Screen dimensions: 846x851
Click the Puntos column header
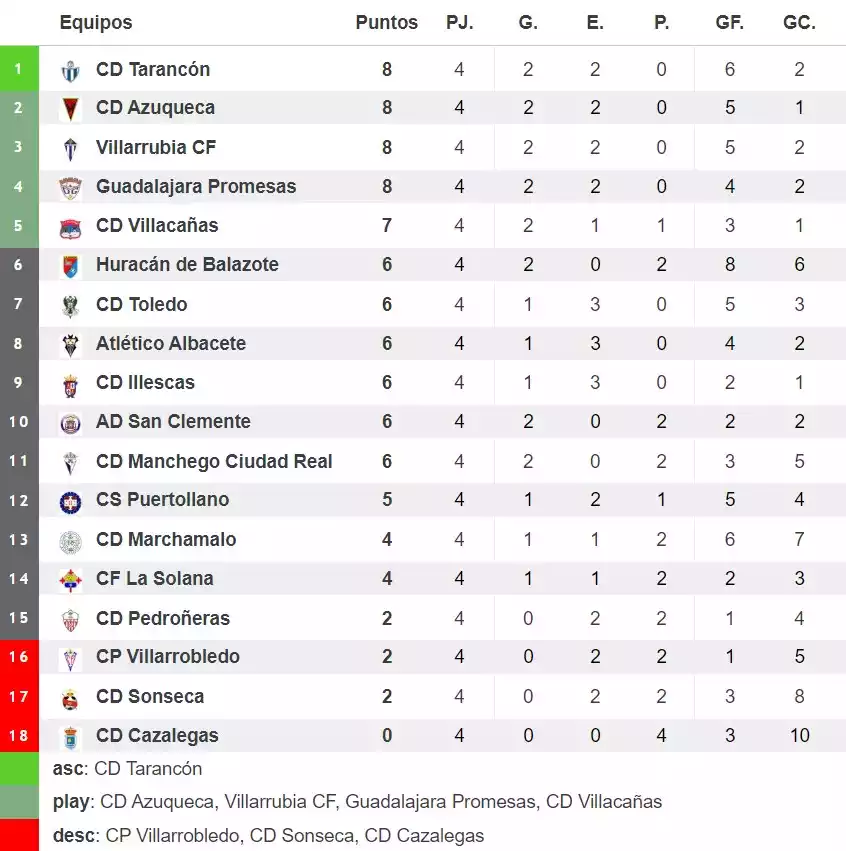tap(386, 22)
